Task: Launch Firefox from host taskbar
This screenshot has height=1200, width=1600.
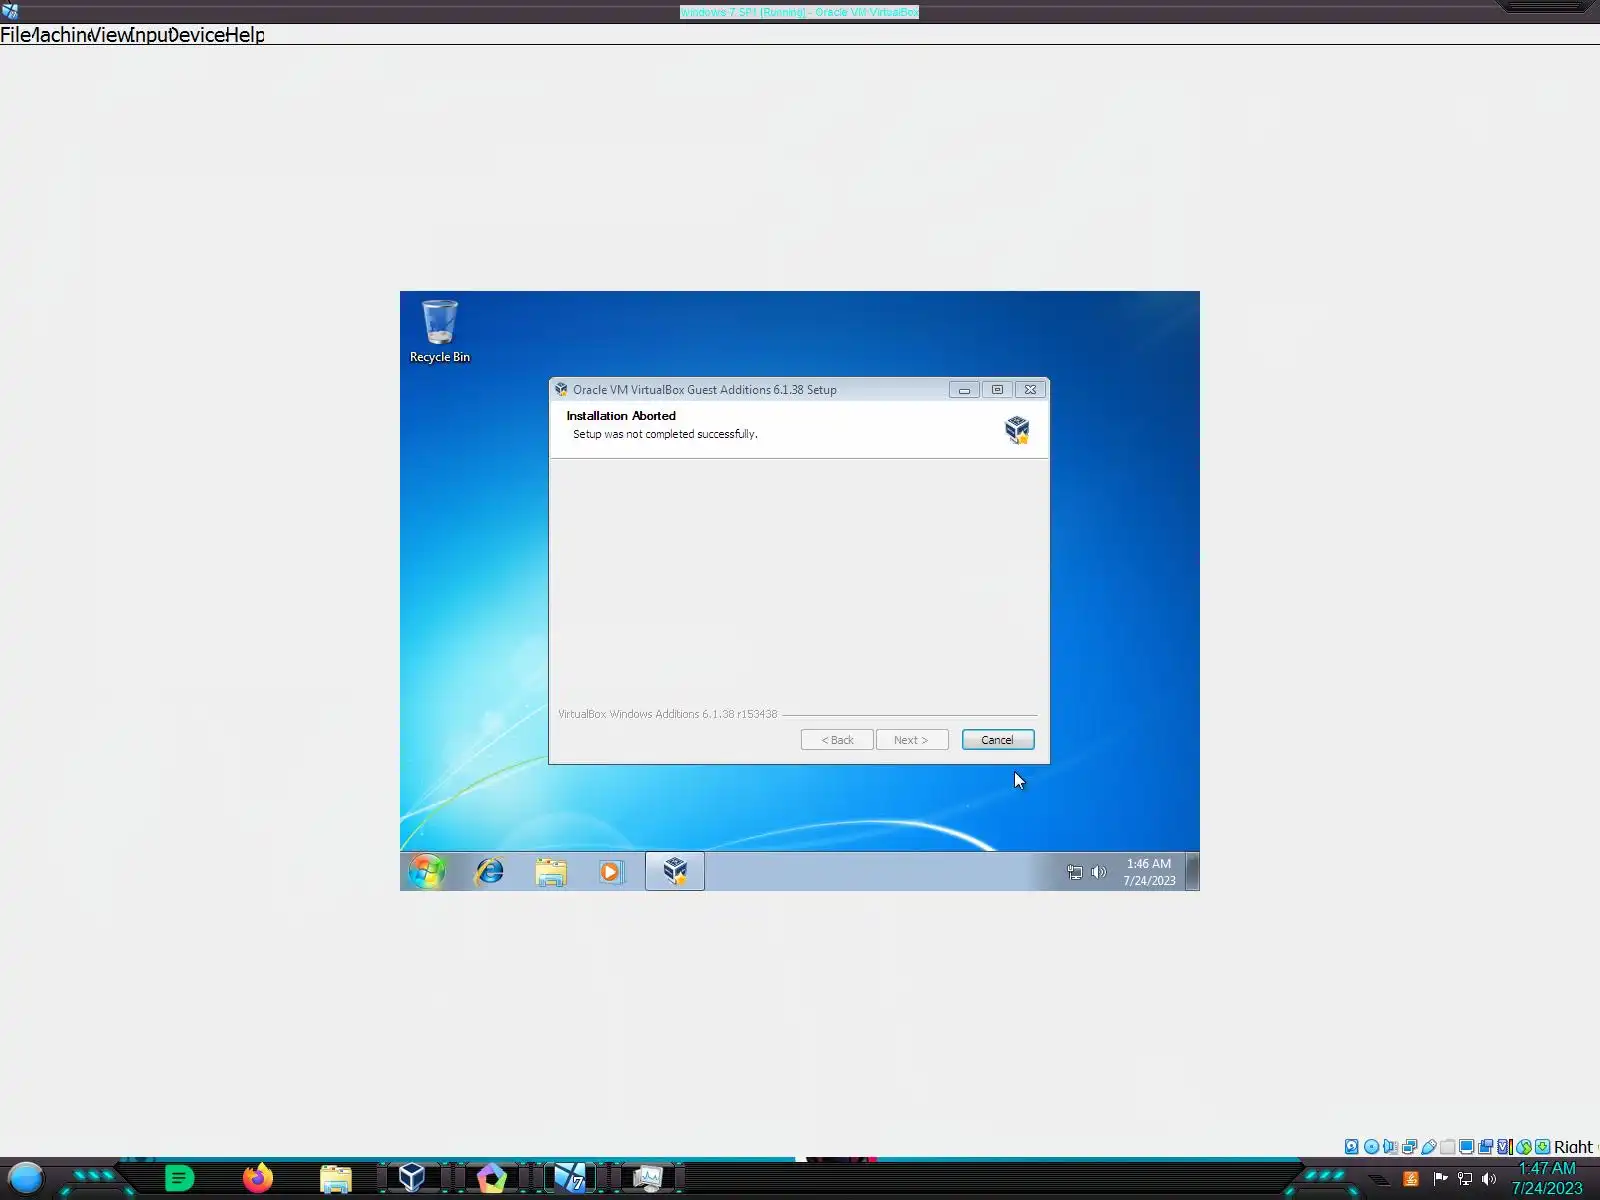Action: [x=257, y=1179]
